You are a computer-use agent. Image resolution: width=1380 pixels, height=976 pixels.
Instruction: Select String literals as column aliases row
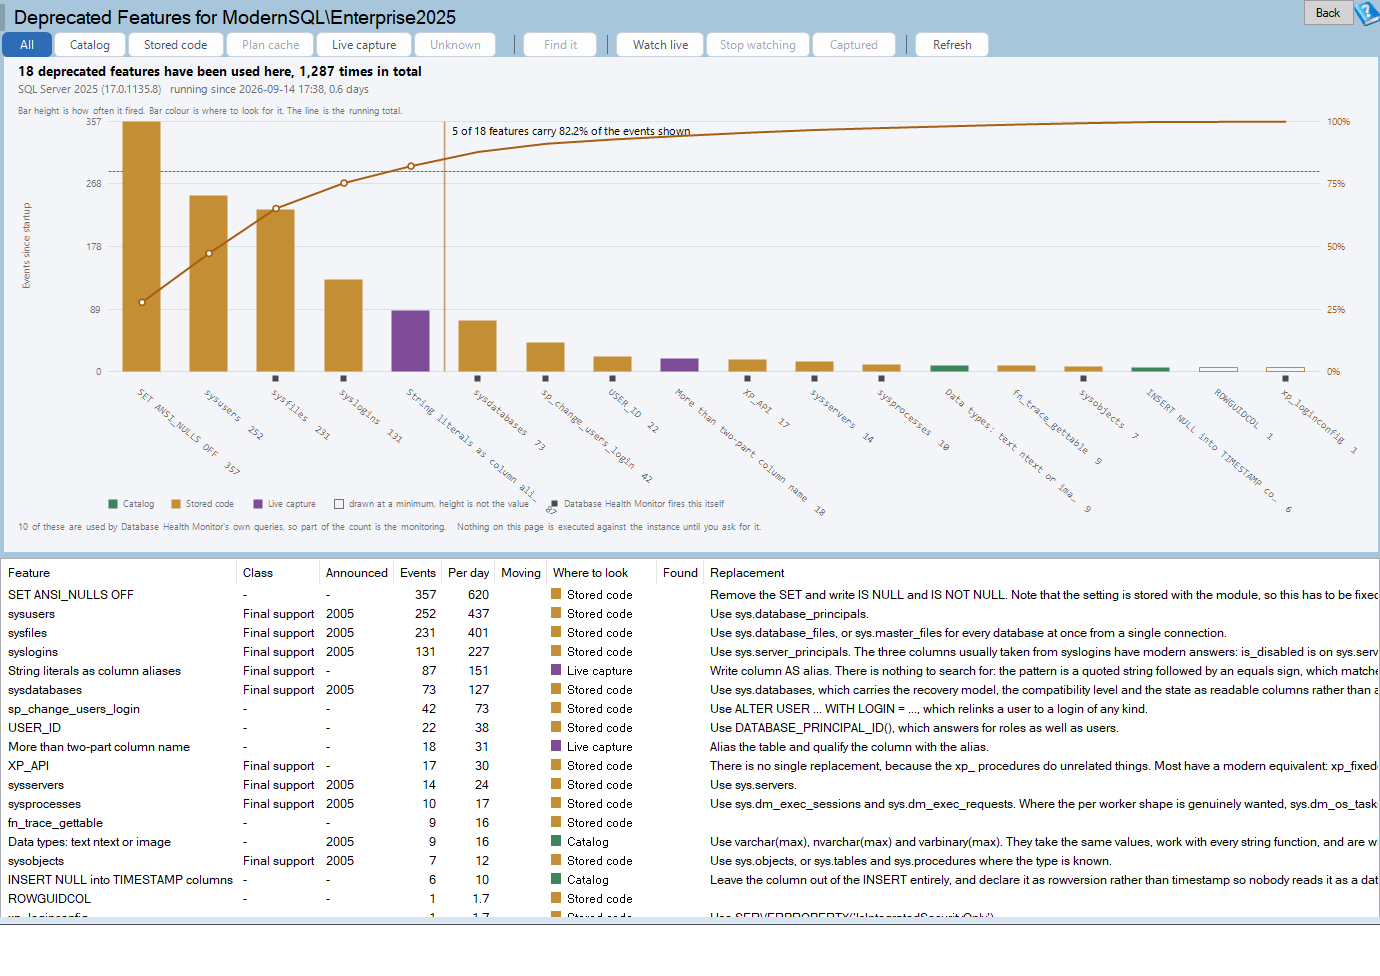[x=690, y=671]
